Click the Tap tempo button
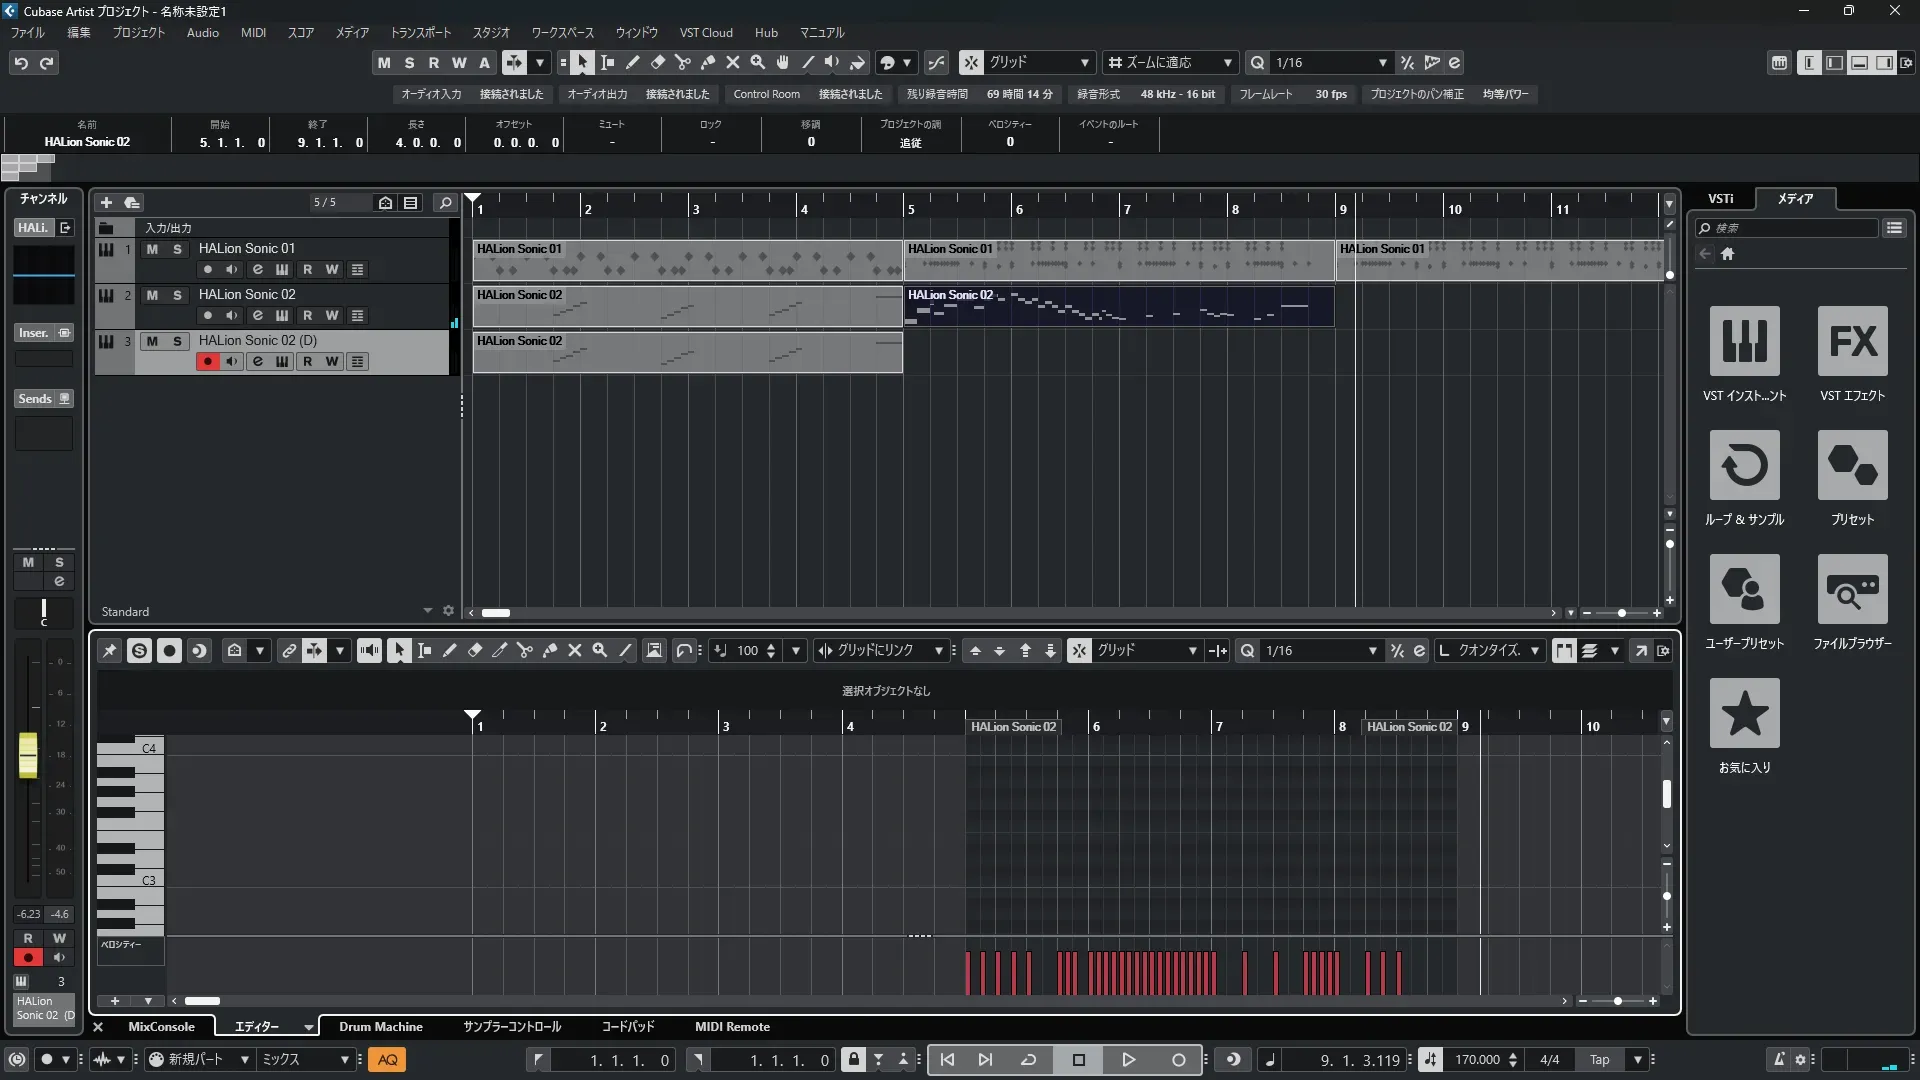 coord(1599,1060)
